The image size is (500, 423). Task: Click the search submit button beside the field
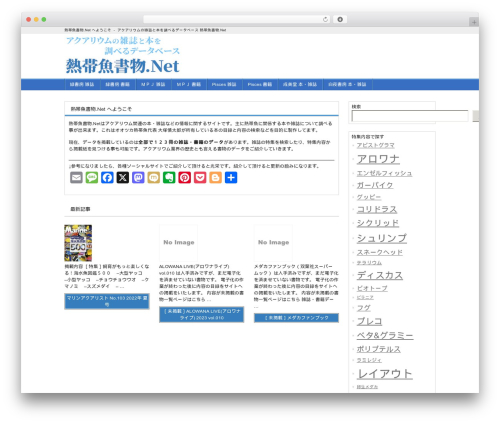pos(476,116)
